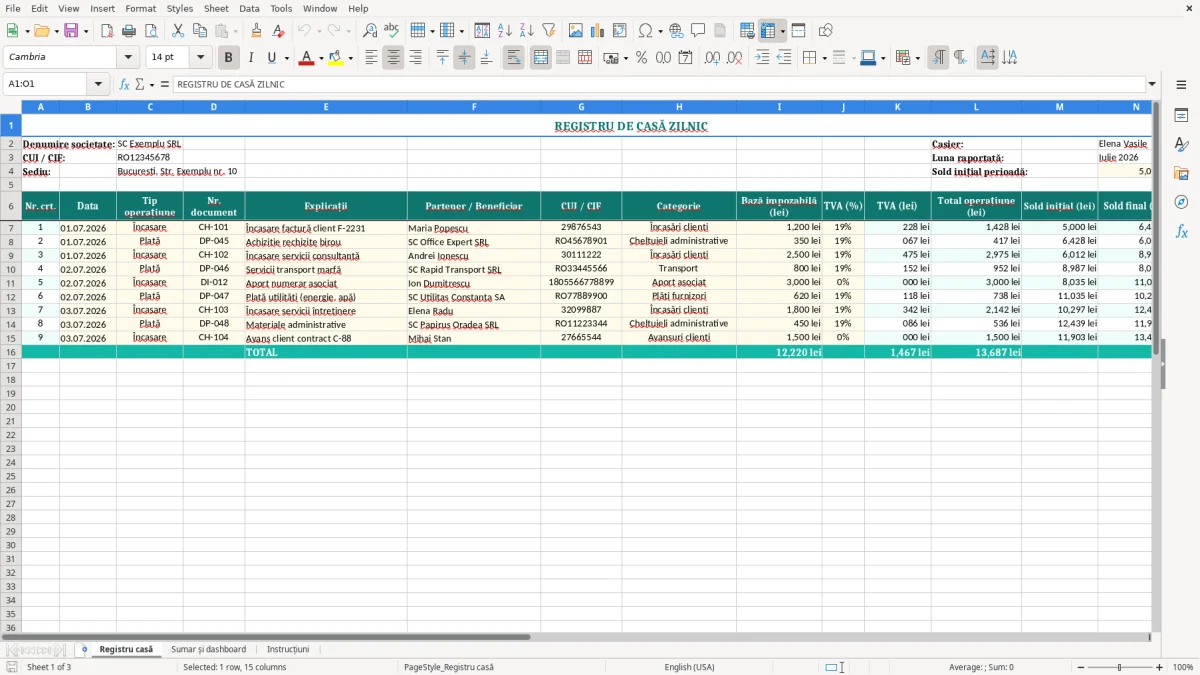This screenshot has width=1200, height=675.
Task: Open sidebar Functions fx icon
Action: 1181,231
